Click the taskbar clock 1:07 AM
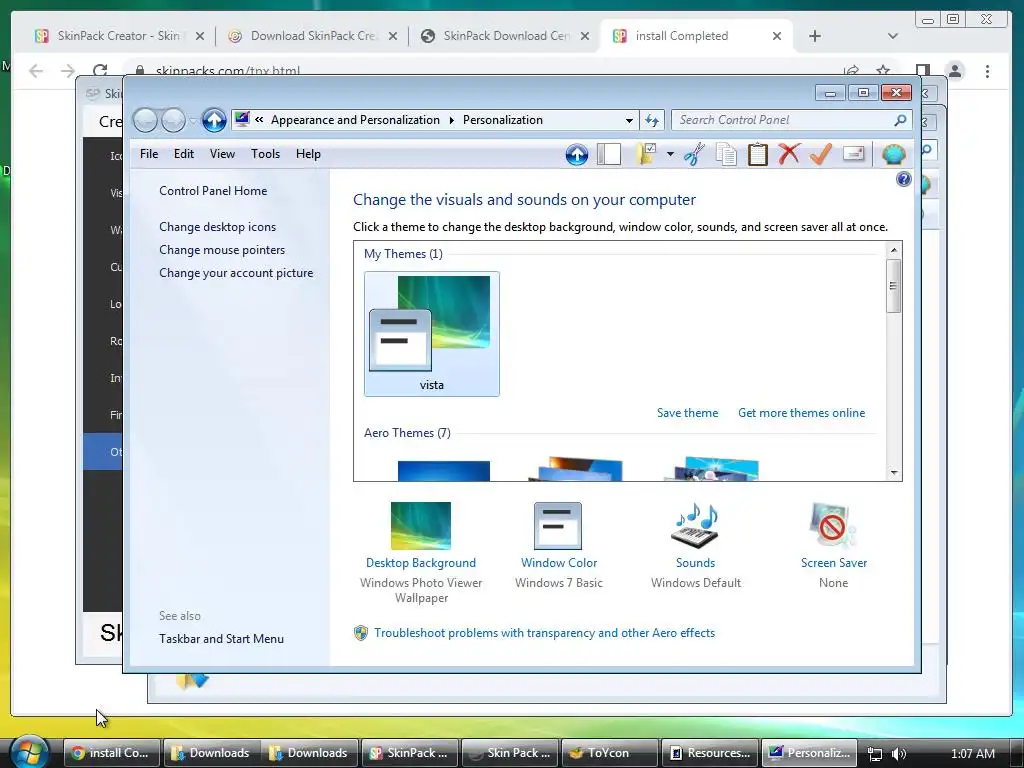 coord(972,754)
